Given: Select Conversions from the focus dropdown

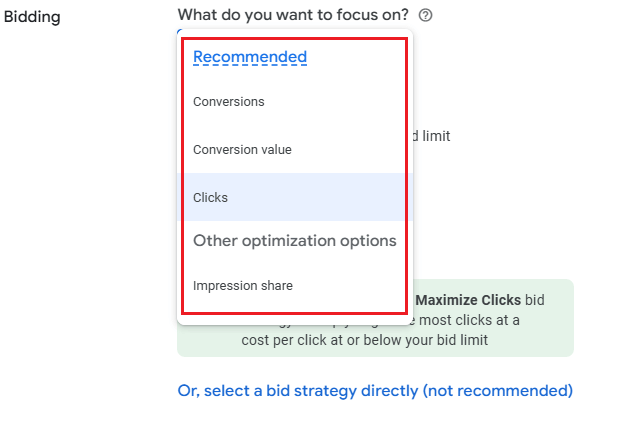Looking at the screenshot, I should click(x=229, y=102).
